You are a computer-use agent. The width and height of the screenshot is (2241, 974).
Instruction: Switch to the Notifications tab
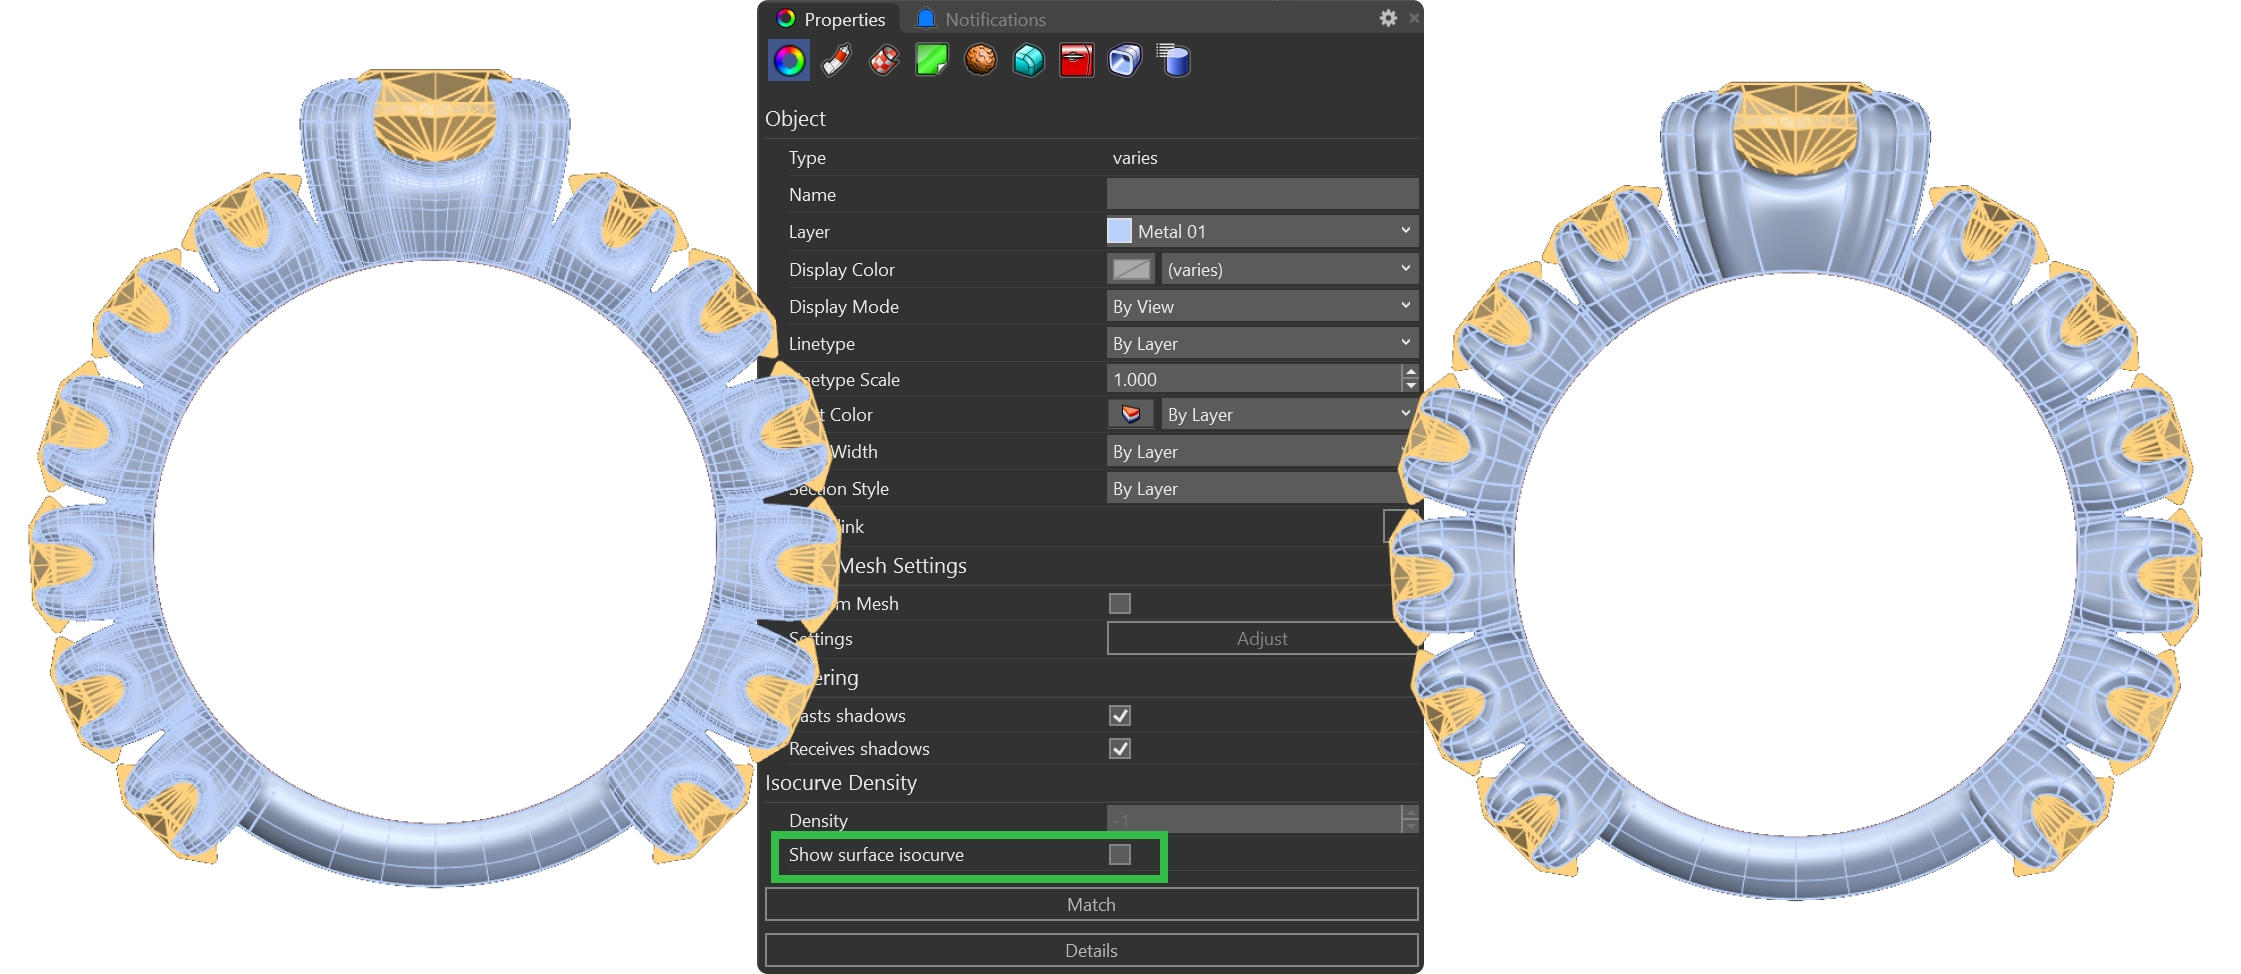pos(983,19)
